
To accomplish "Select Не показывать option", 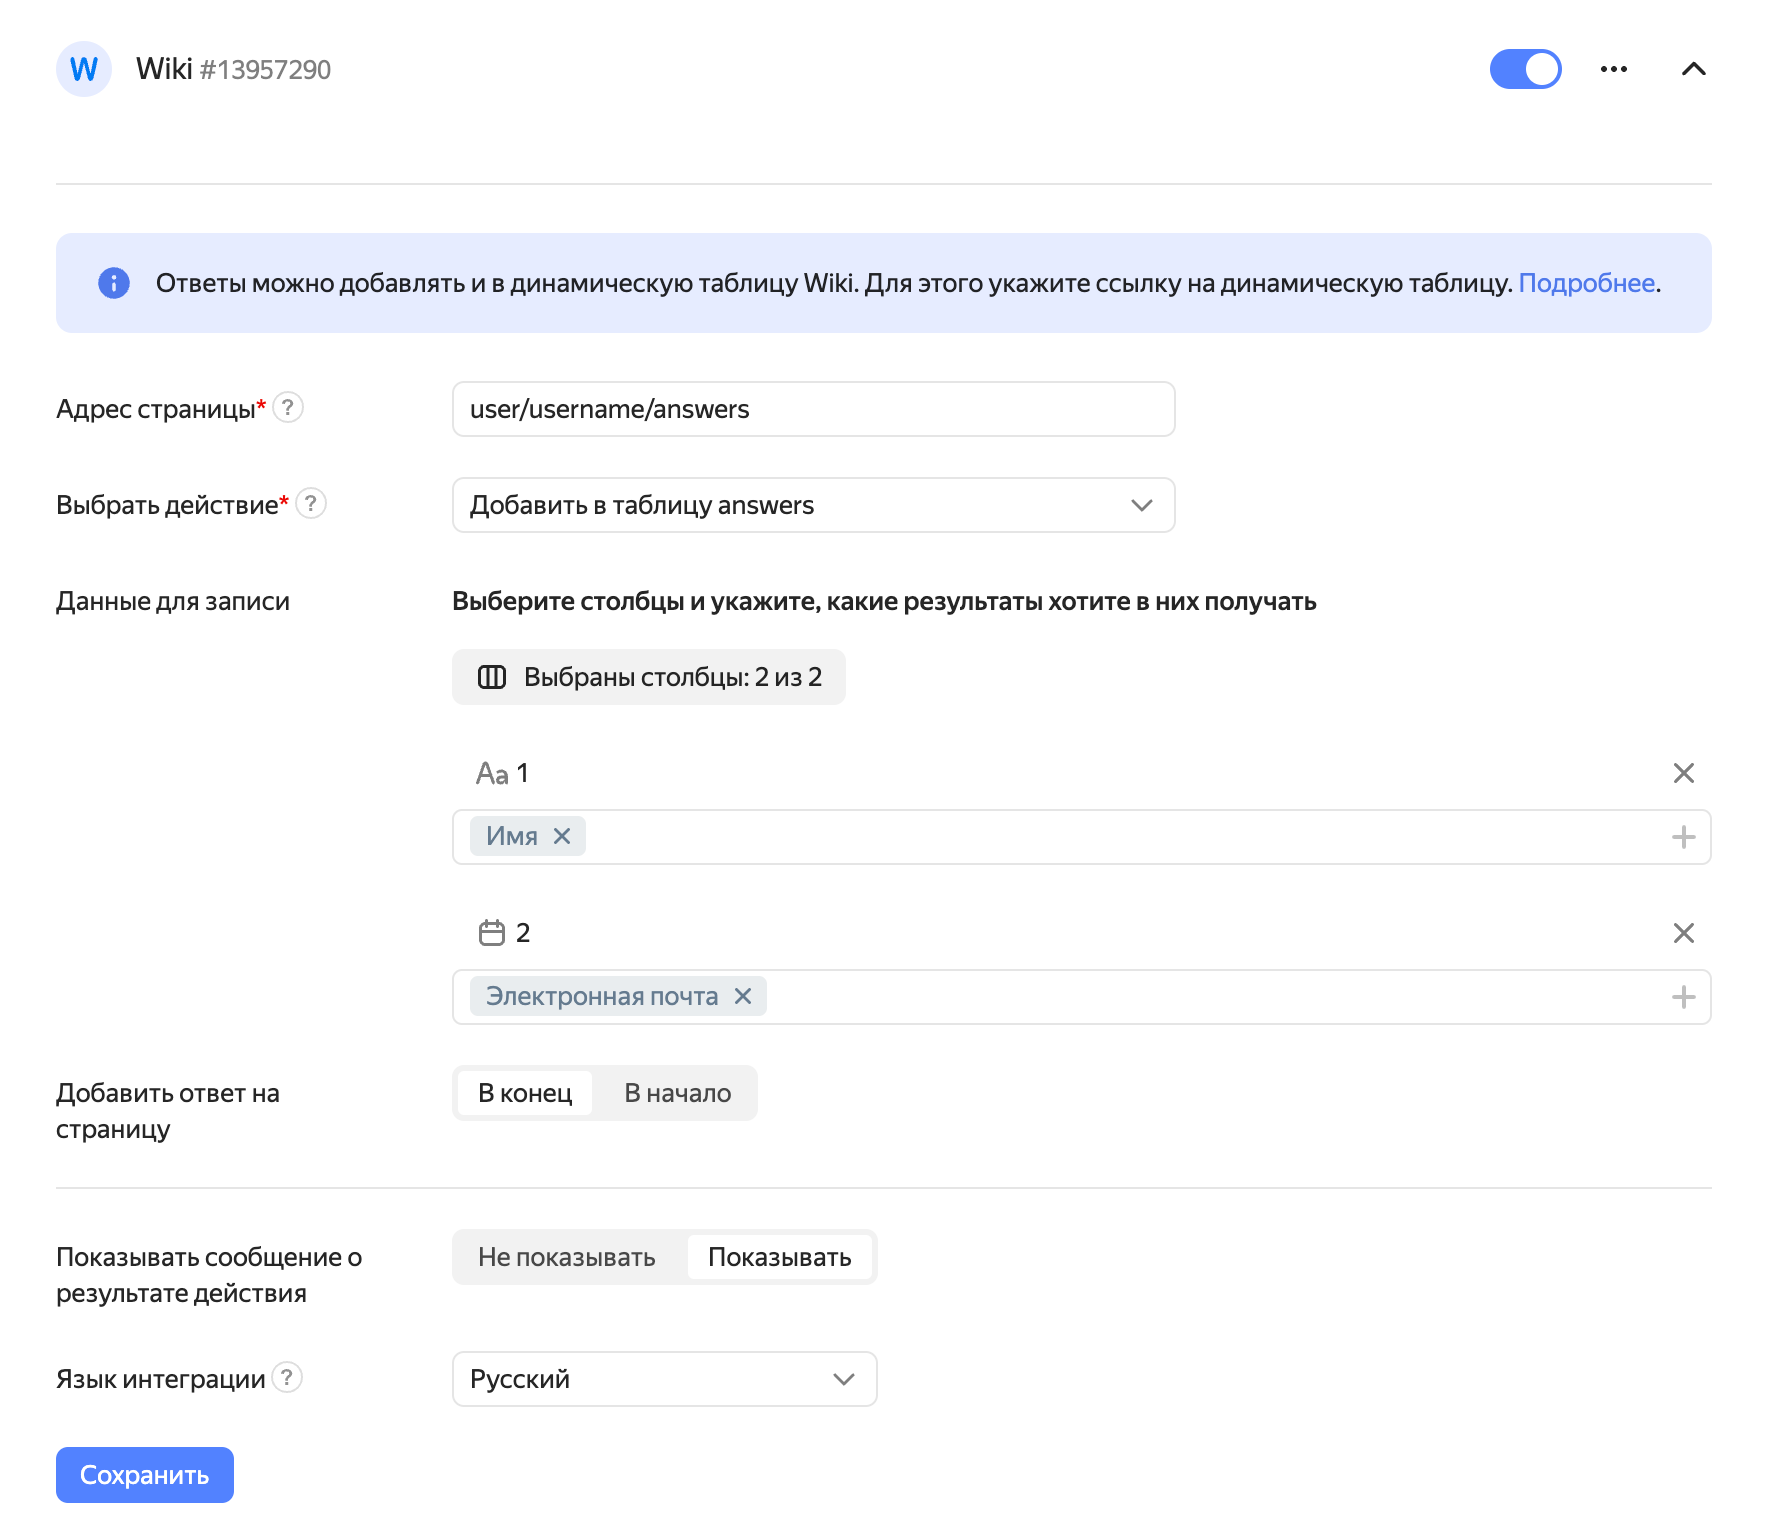I will pyautogui.click(x=567, y=1257).
